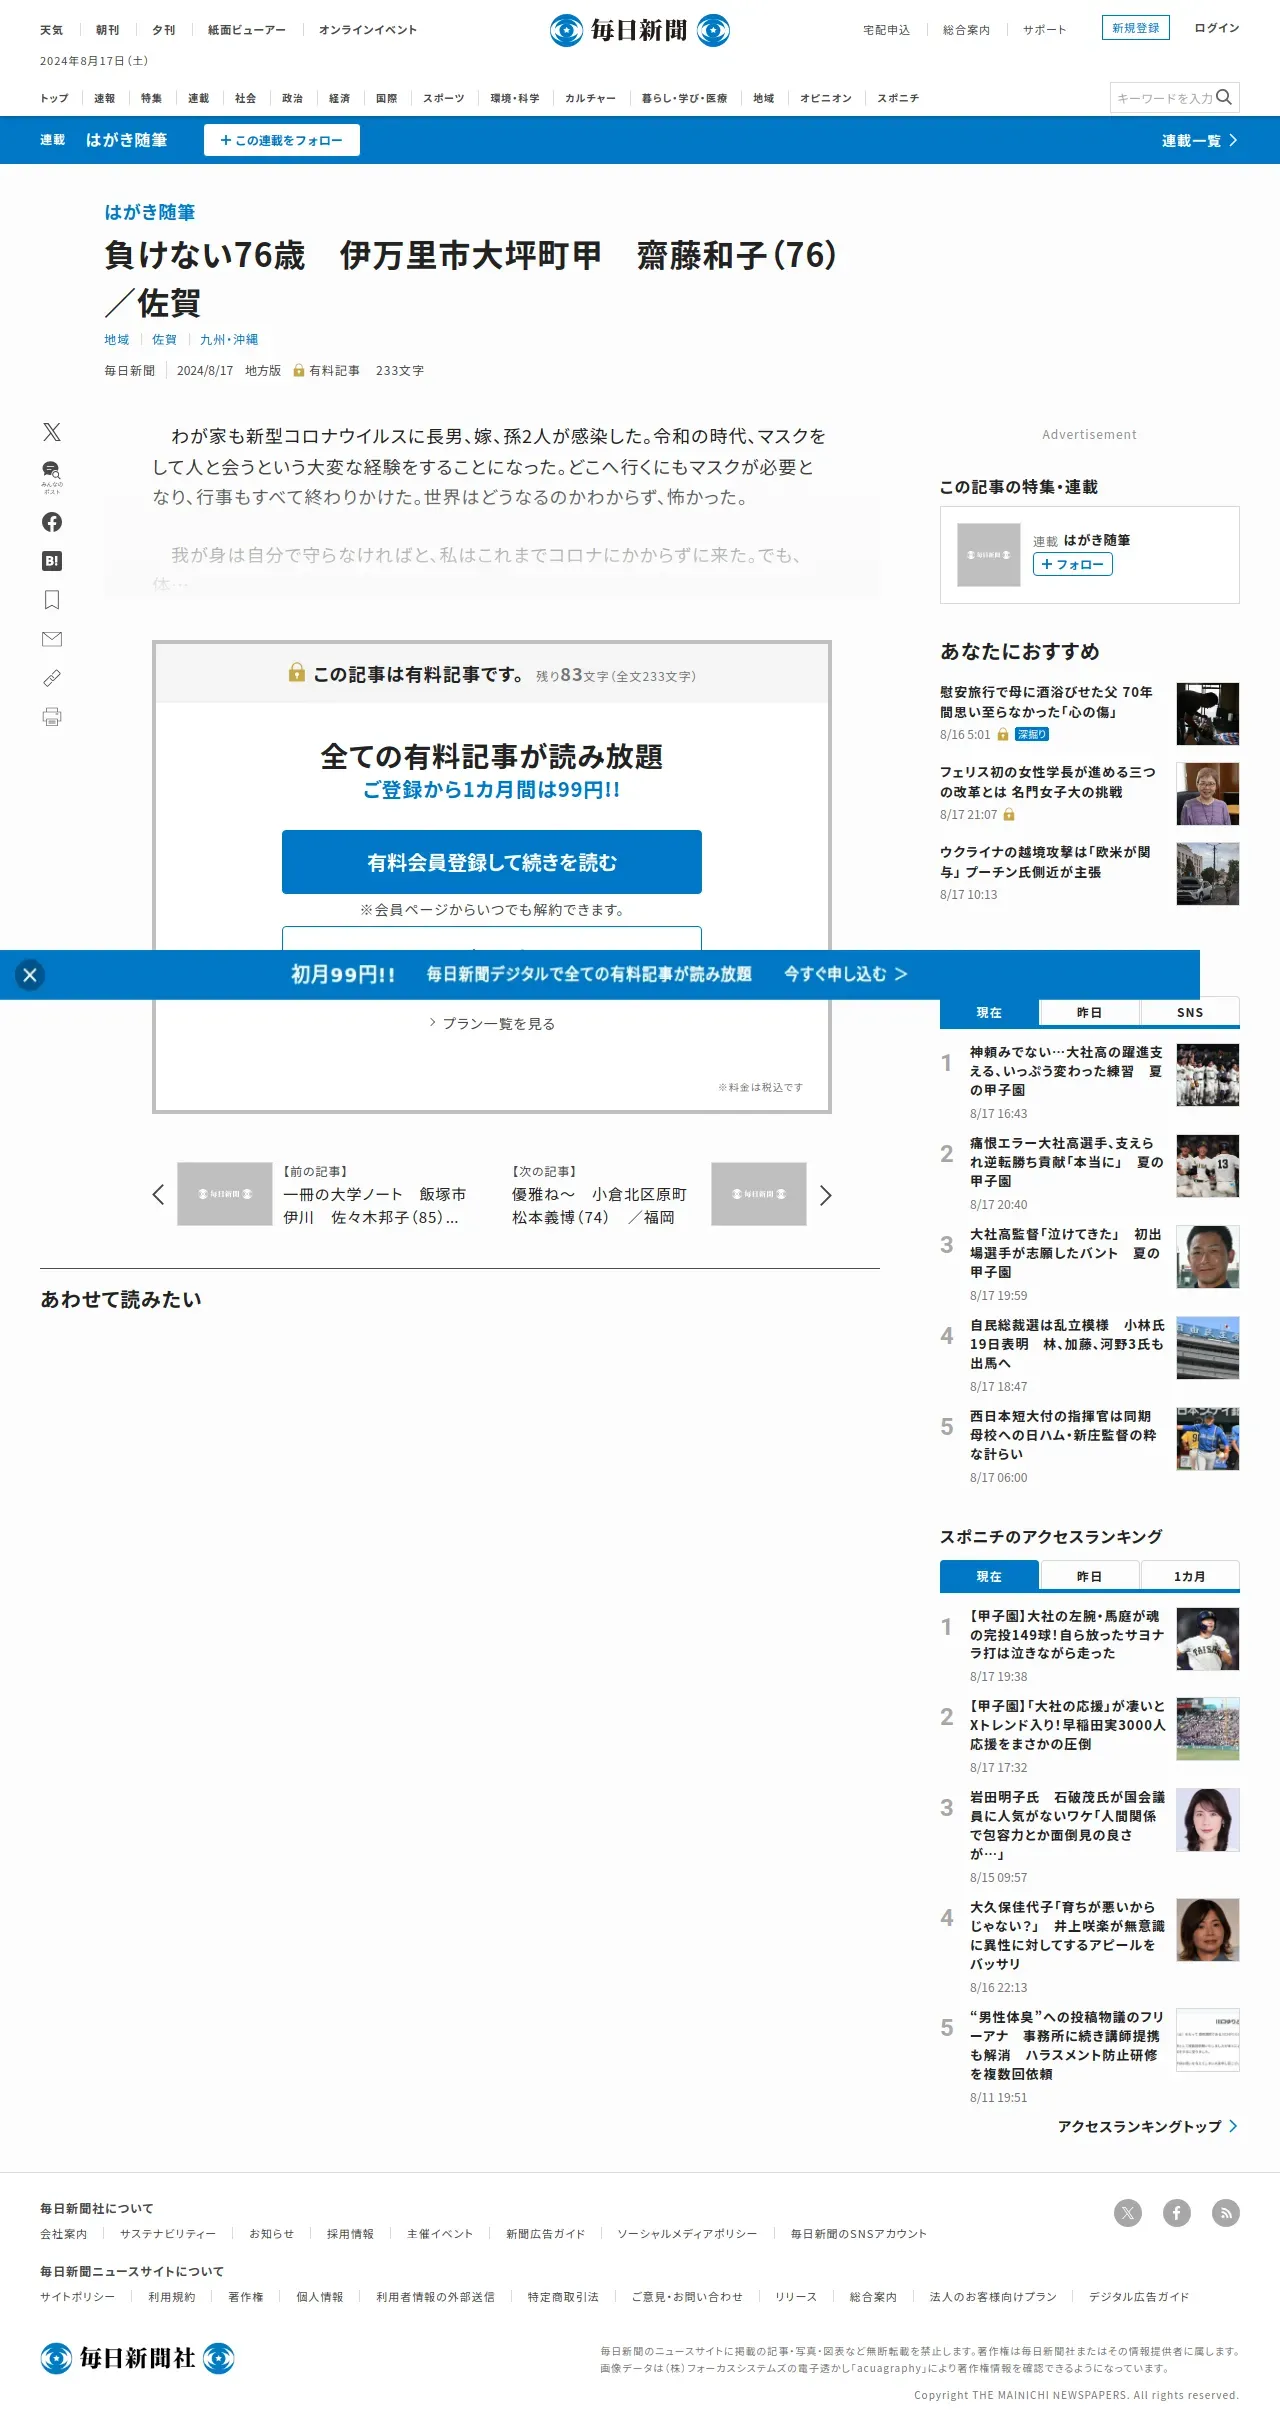Click the 九州・沖縄 tag link
1280x2426 pixels.
pyautogui.click(x=229, y=340)
